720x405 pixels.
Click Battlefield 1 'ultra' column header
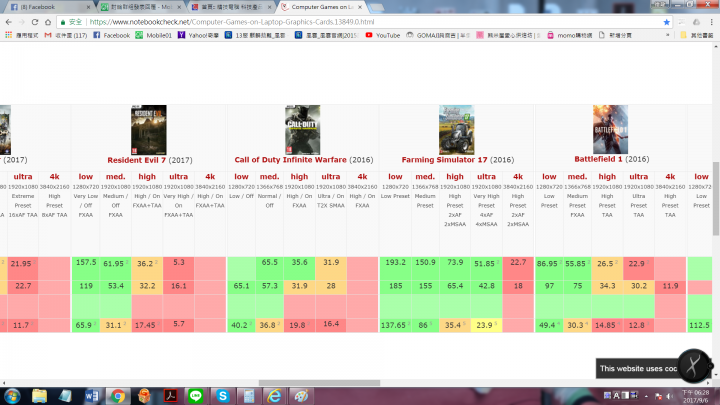(x=638, y=177)
